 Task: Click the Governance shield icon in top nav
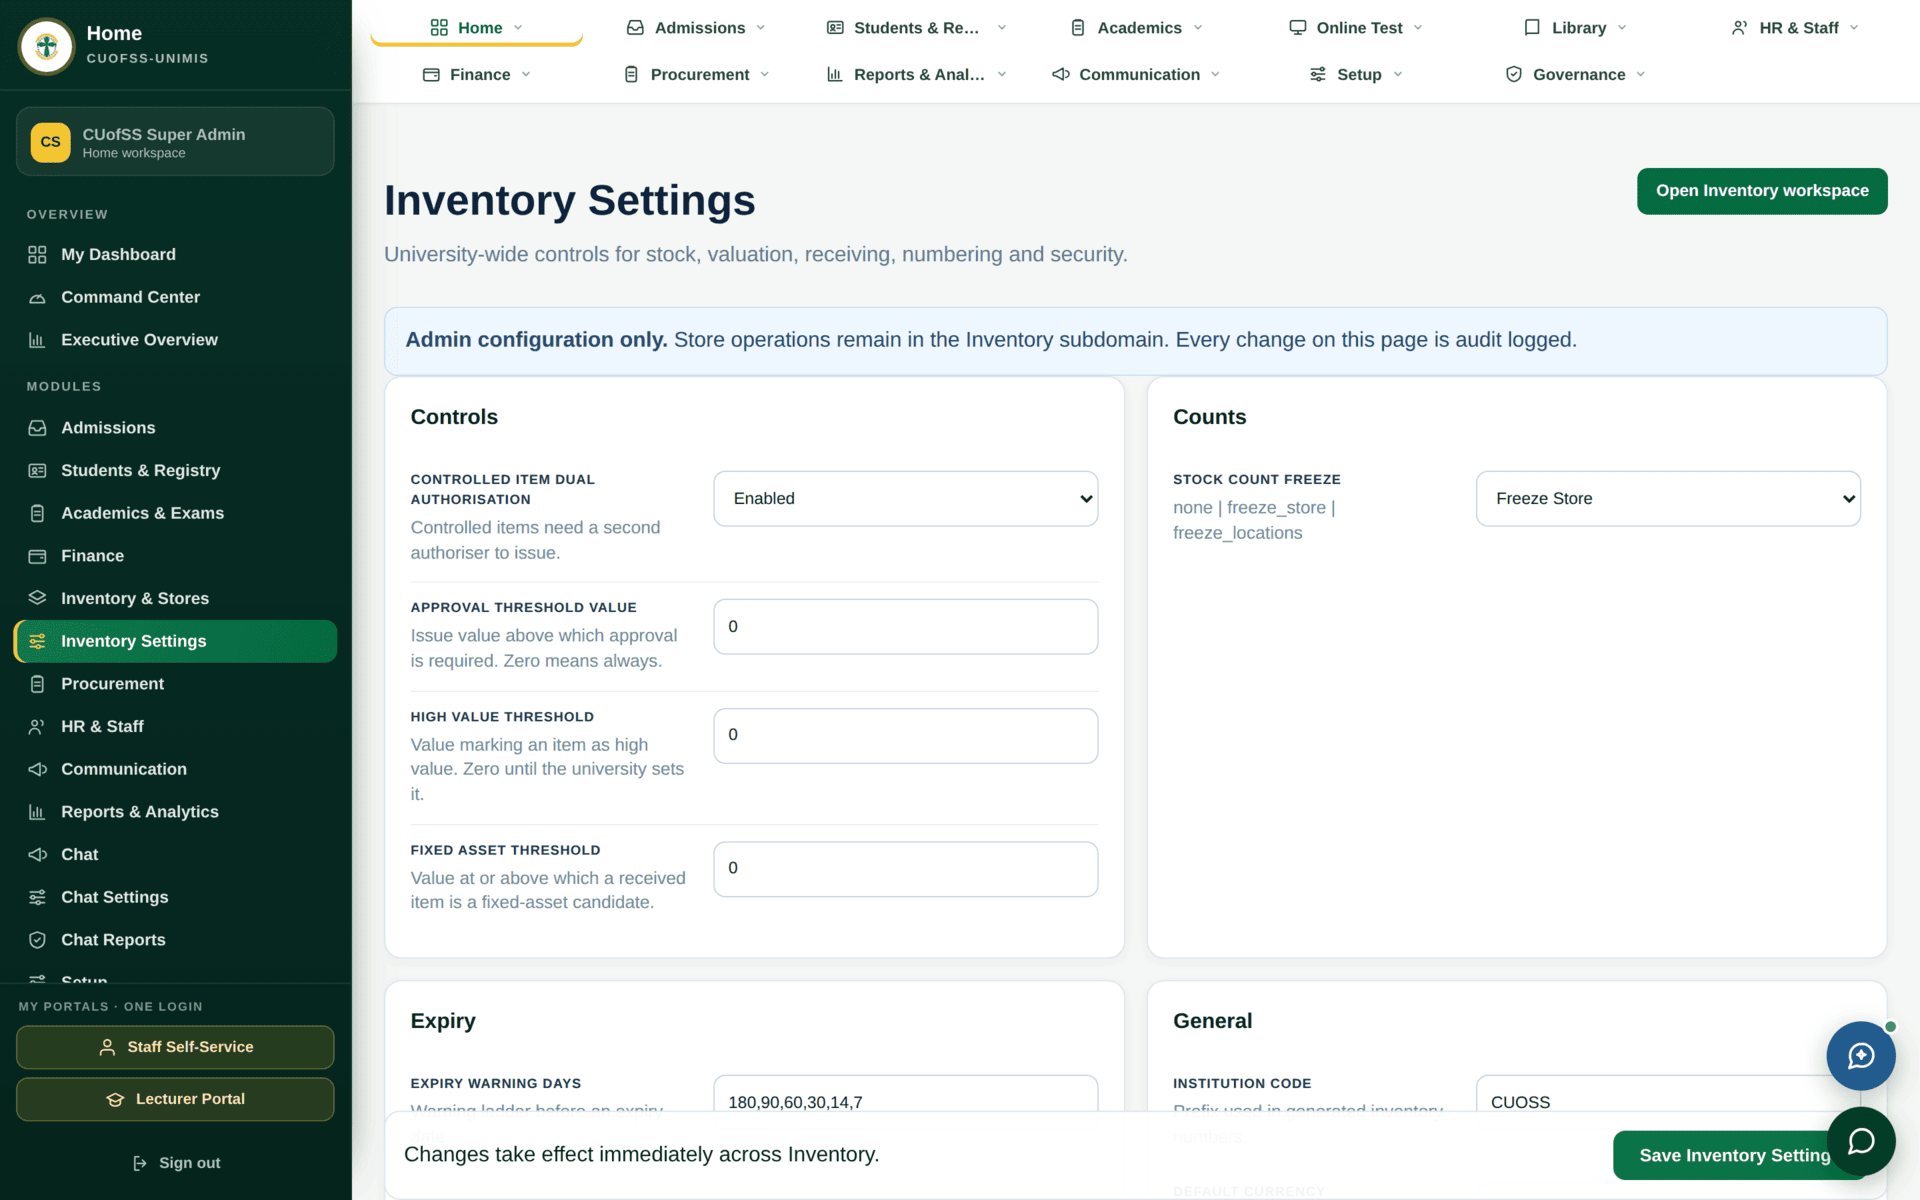click(1513, 74)
